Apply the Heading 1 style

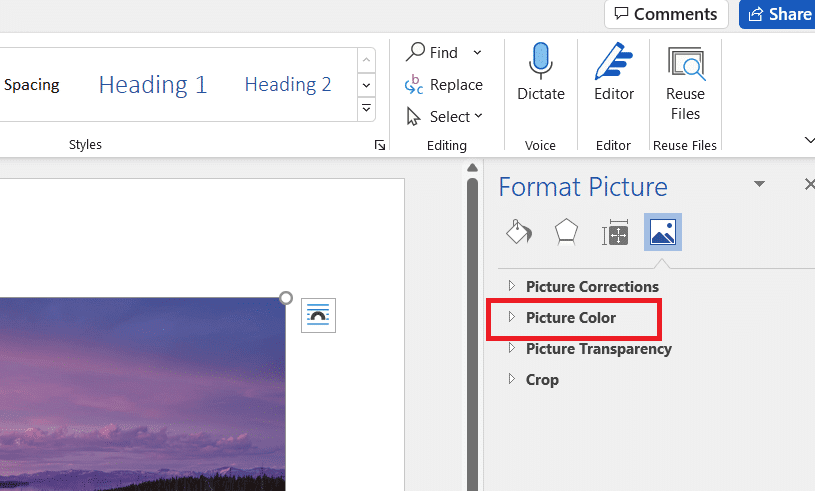(x=153, y=85)
